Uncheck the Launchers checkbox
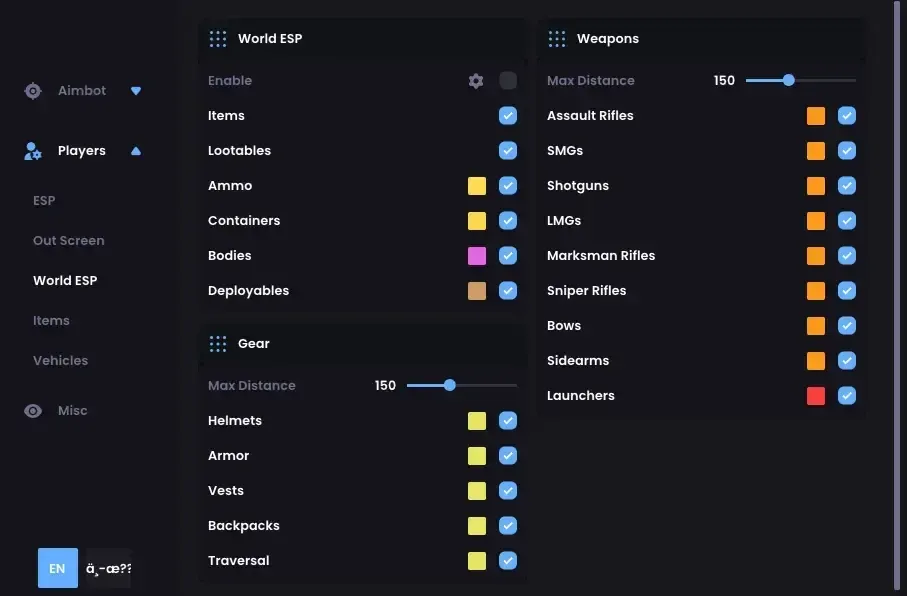Image resolution: width=907 pixels, height=596 pixels. pos(847,396)
